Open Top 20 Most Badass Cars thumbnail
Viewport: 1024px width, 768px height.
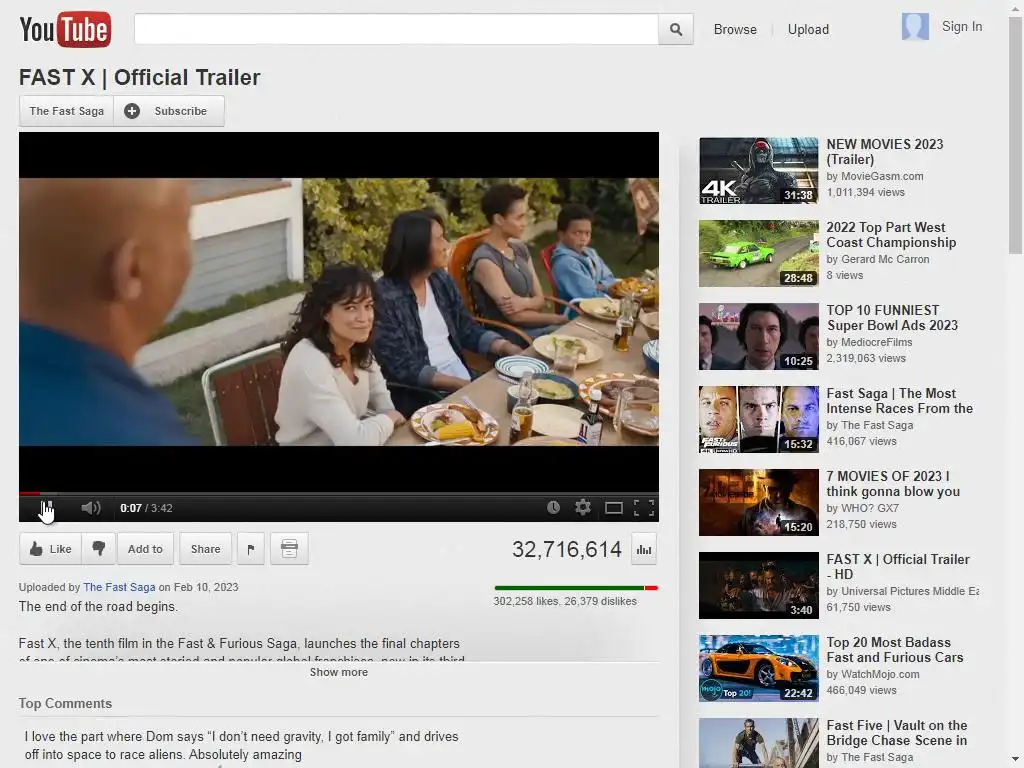758,668
